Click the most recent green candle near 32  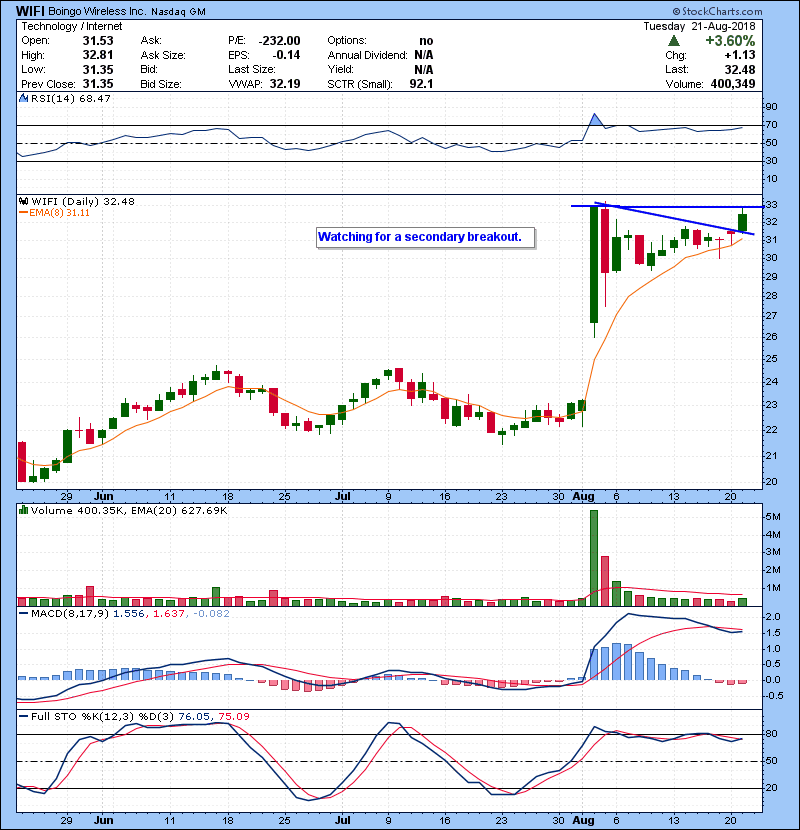coord(742,222)
